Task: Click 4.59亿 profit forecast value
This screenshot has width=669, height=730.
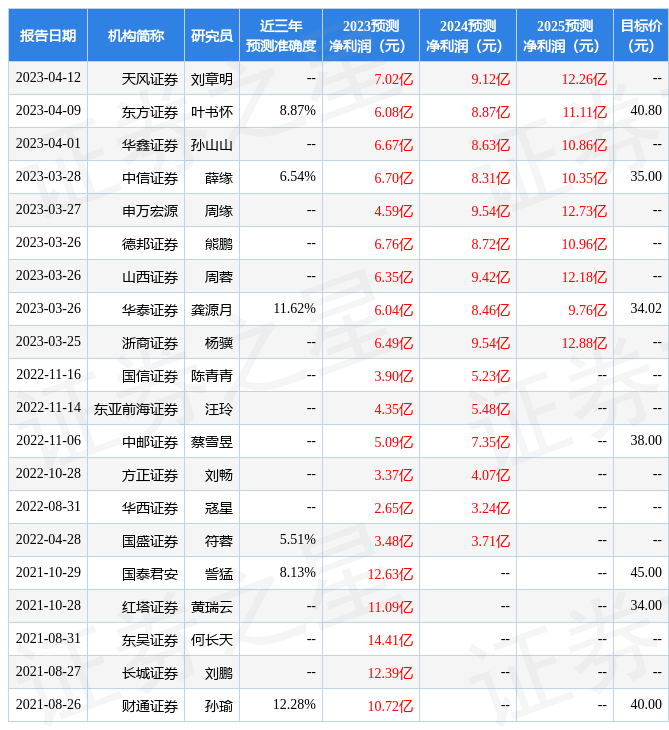Action: pos(393,211)
